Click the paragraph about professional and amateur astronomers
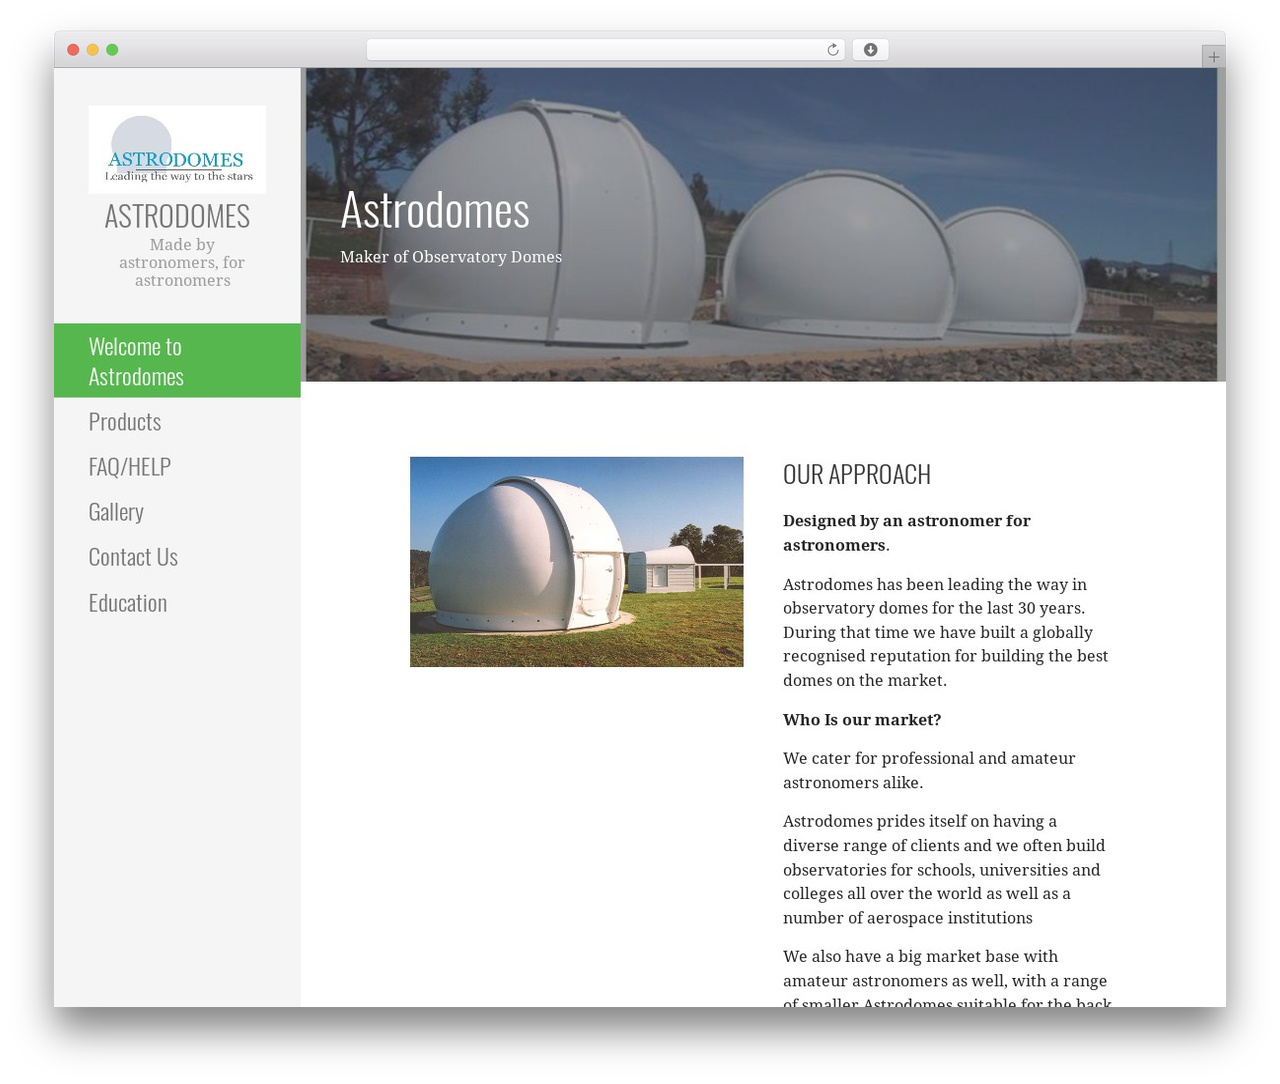This screenshot has height=1084, width=1280. click(929, 771)
